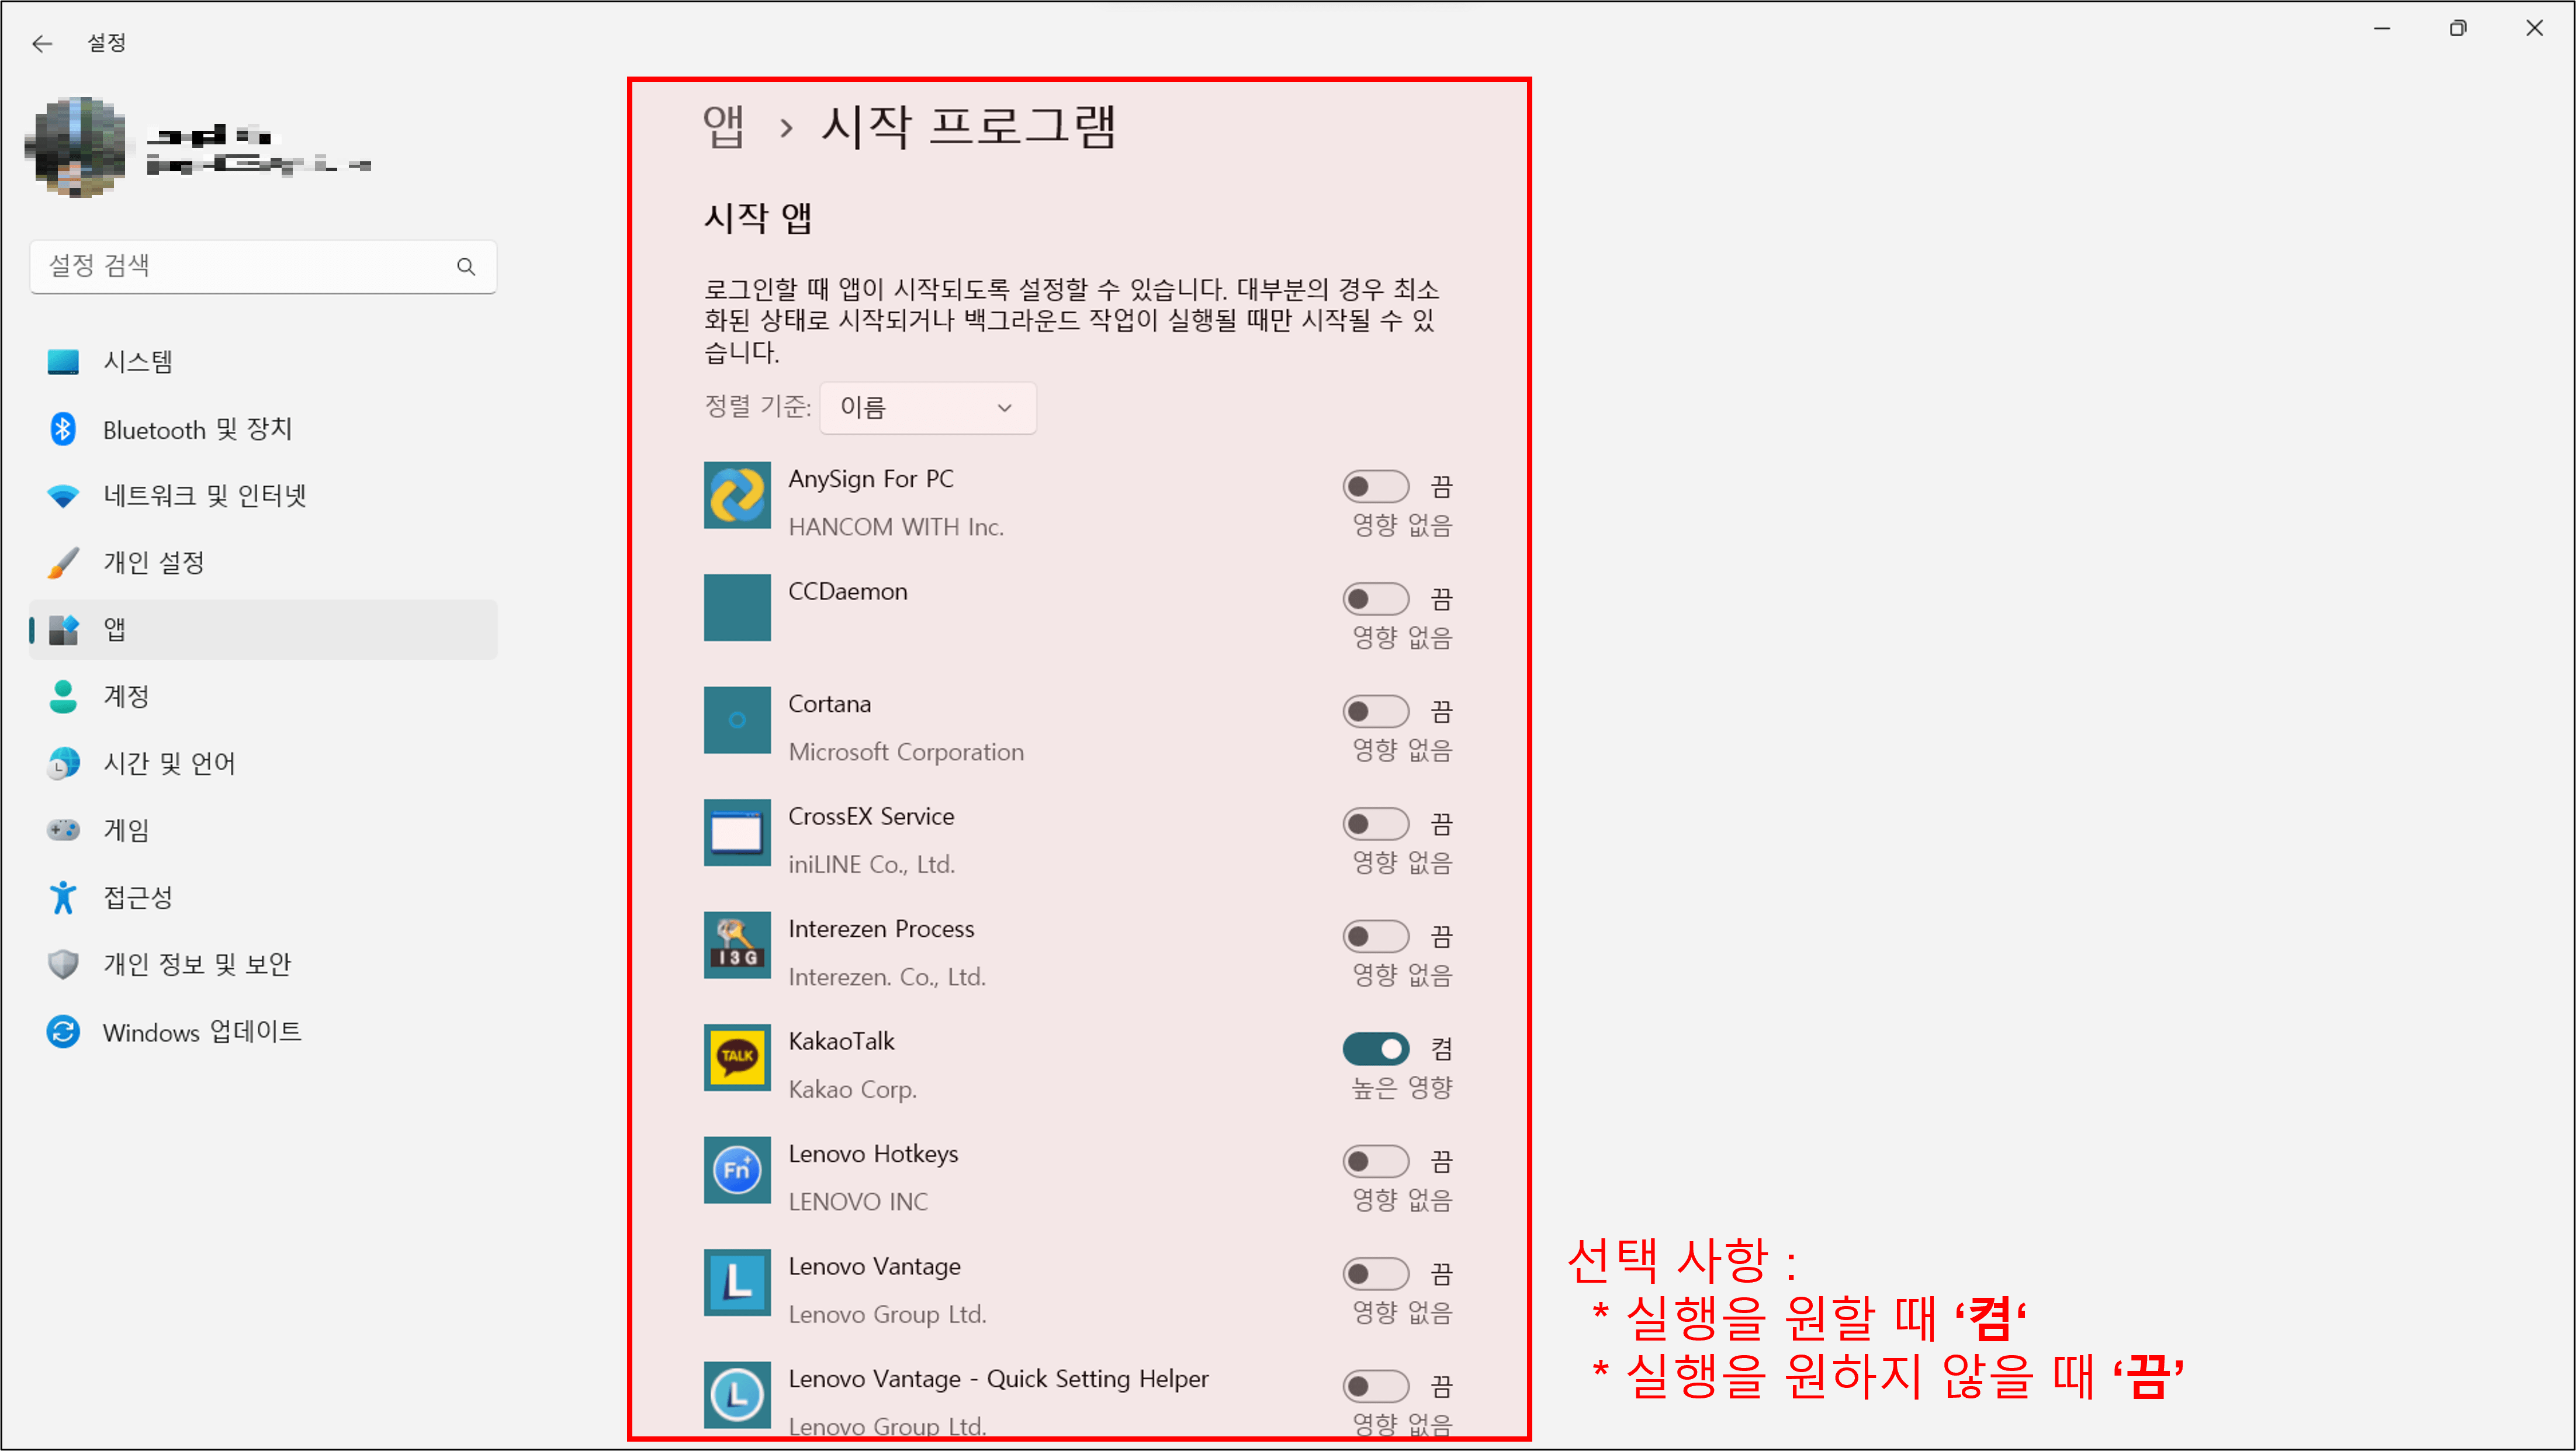2576x1451 pixels.
Task: Click the 계정 person icon
Action: [x=63, y=697]
